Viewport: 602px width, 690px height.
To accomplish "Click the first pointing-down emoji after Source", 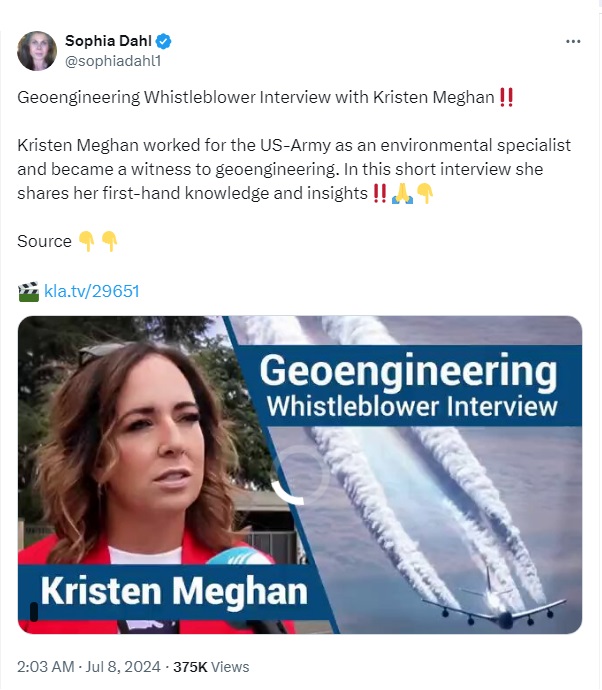I will [x=86, y=242].
